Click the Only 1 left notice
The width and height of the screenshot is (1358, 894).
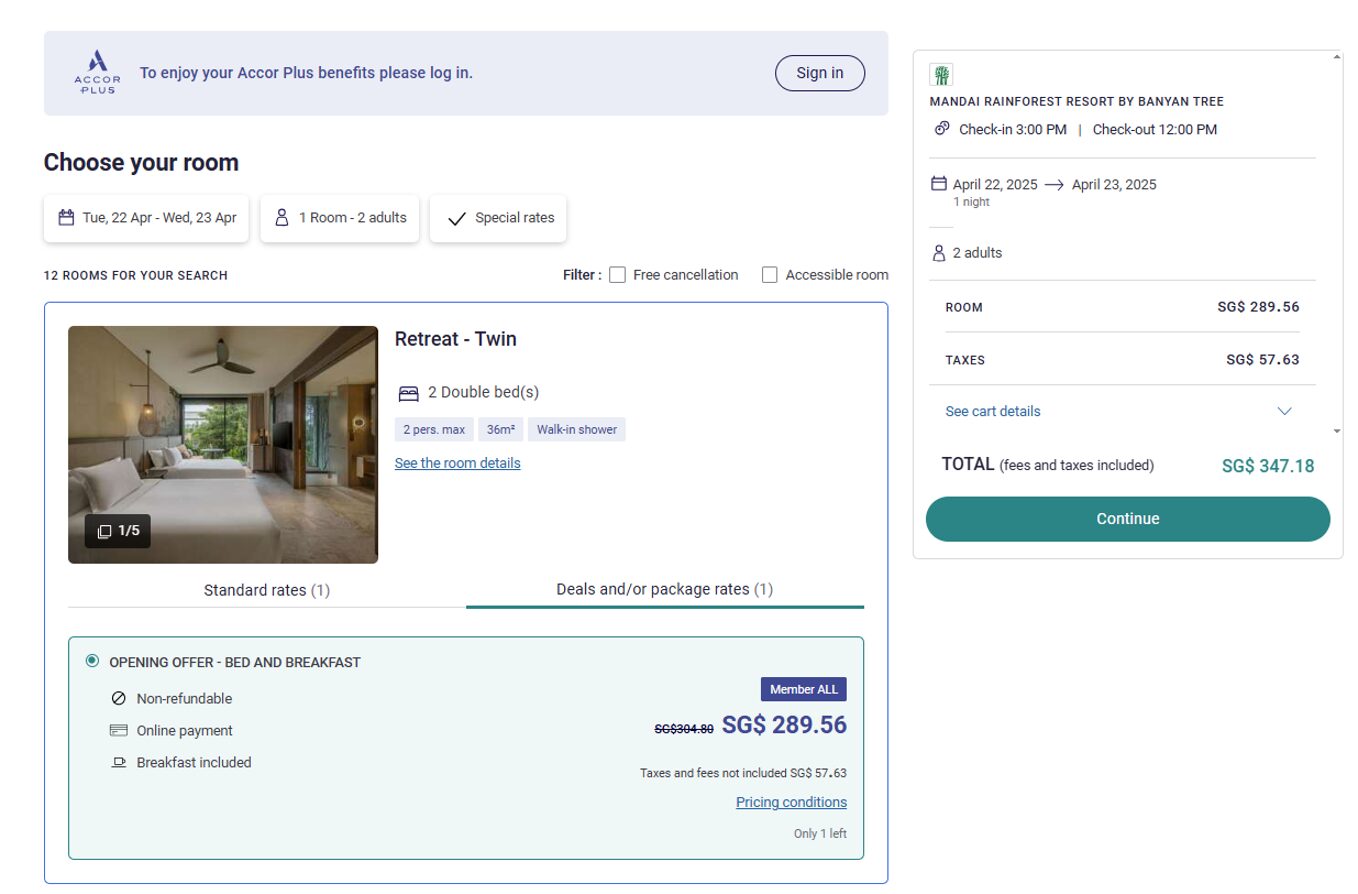820,834
